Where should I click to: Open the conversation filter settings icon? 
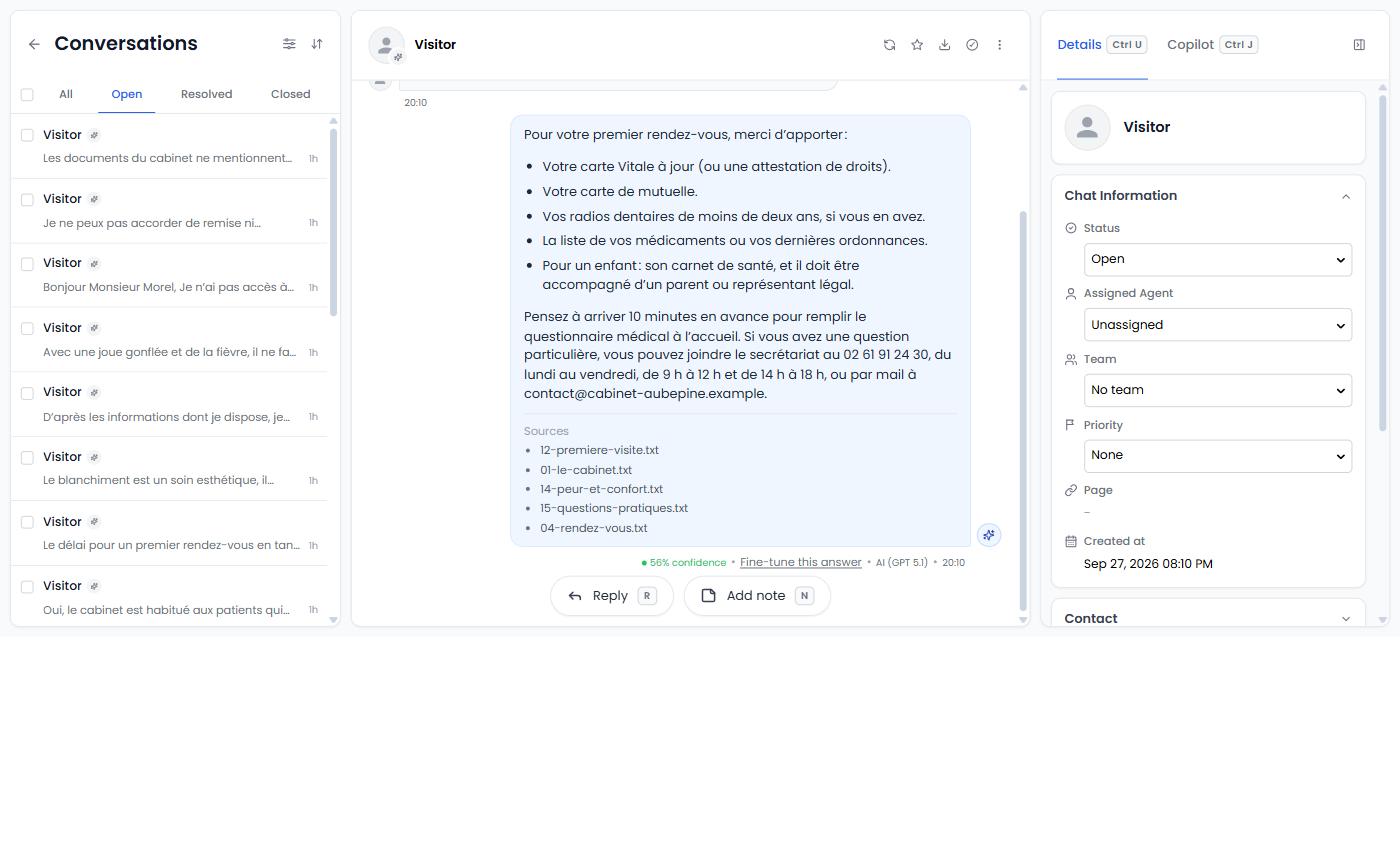[x=289, y=44]
